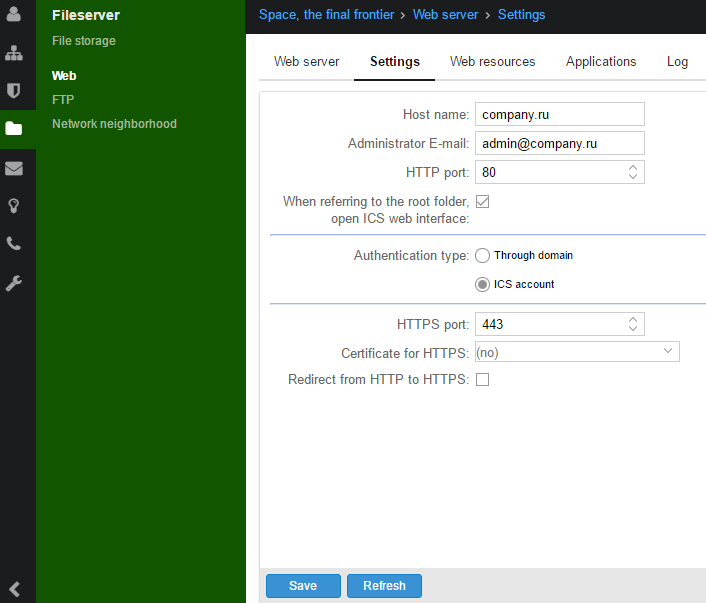Switch to the Applications tab

[601, 62]
